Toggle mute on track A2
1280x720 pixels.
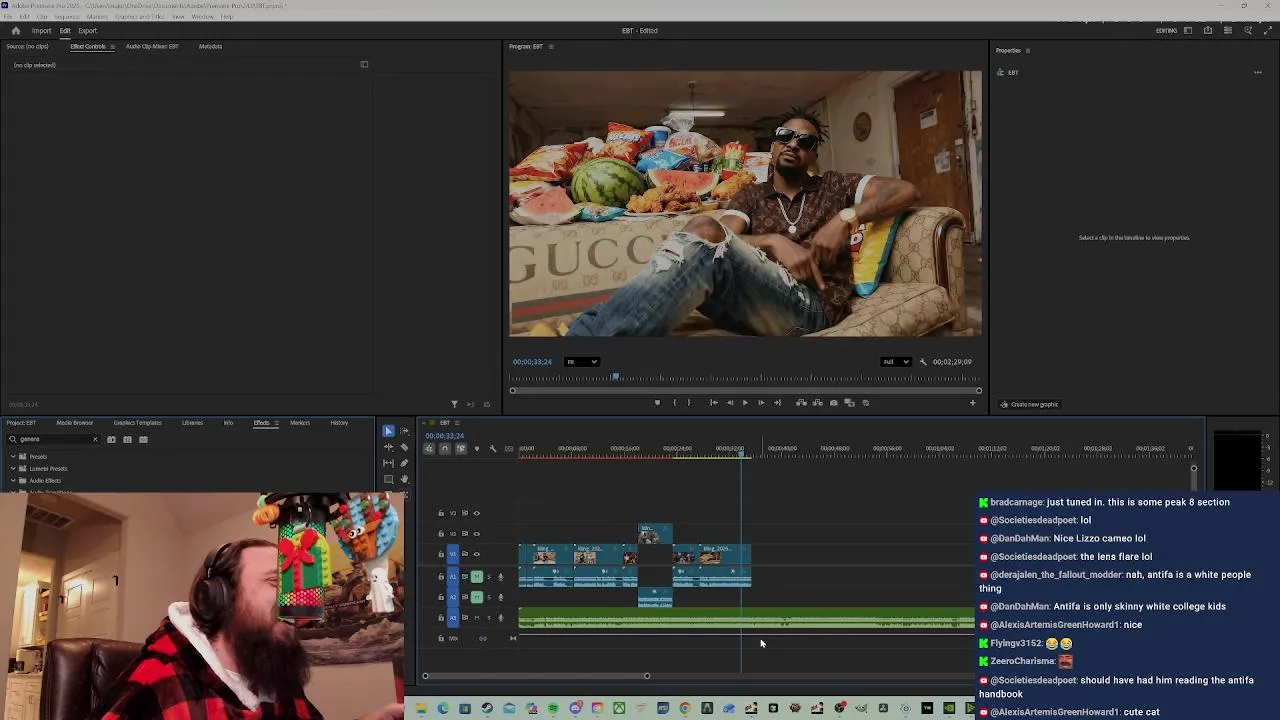(x=477, y=597)
